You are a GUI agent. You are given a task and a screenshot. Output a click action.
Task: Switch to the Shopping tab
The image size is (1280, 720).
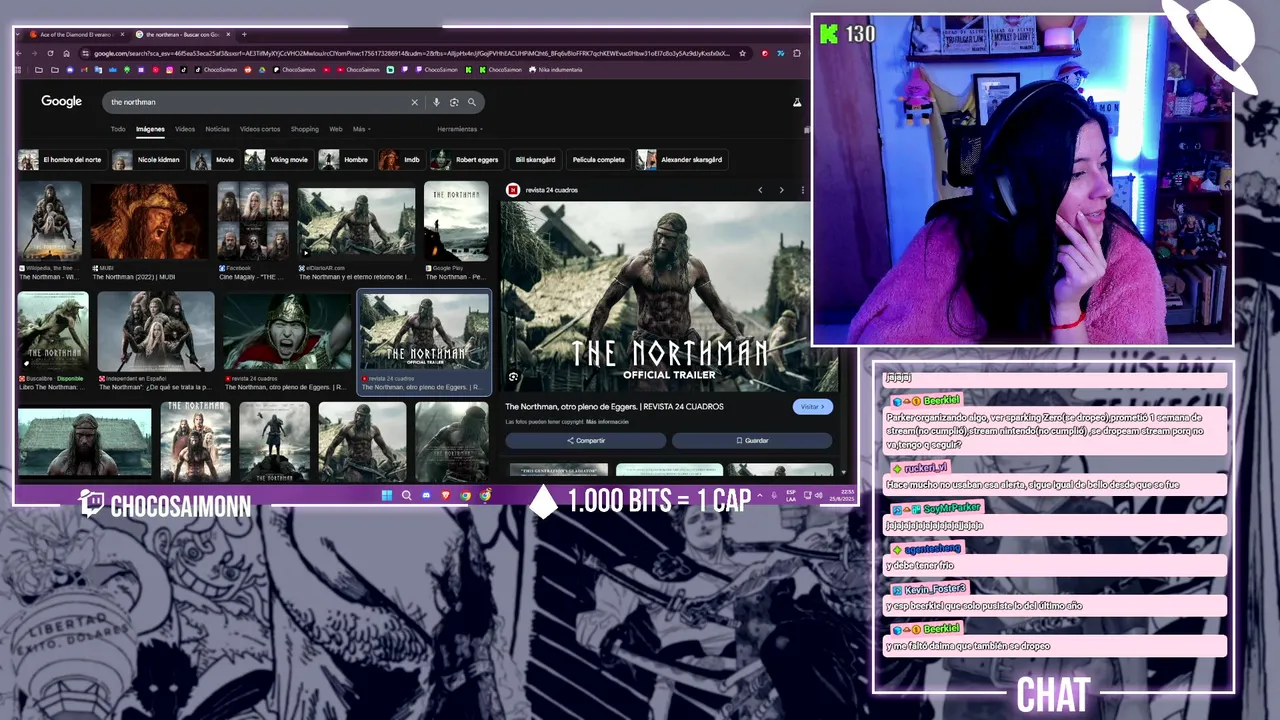(x=305, y=129)
